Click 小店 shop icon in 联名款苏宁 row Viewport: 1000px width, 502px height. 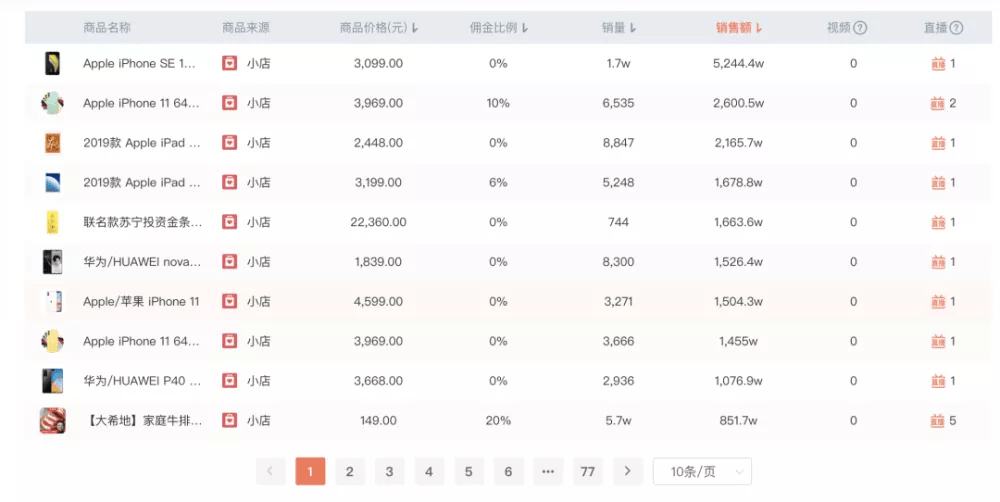coord(230,221)
